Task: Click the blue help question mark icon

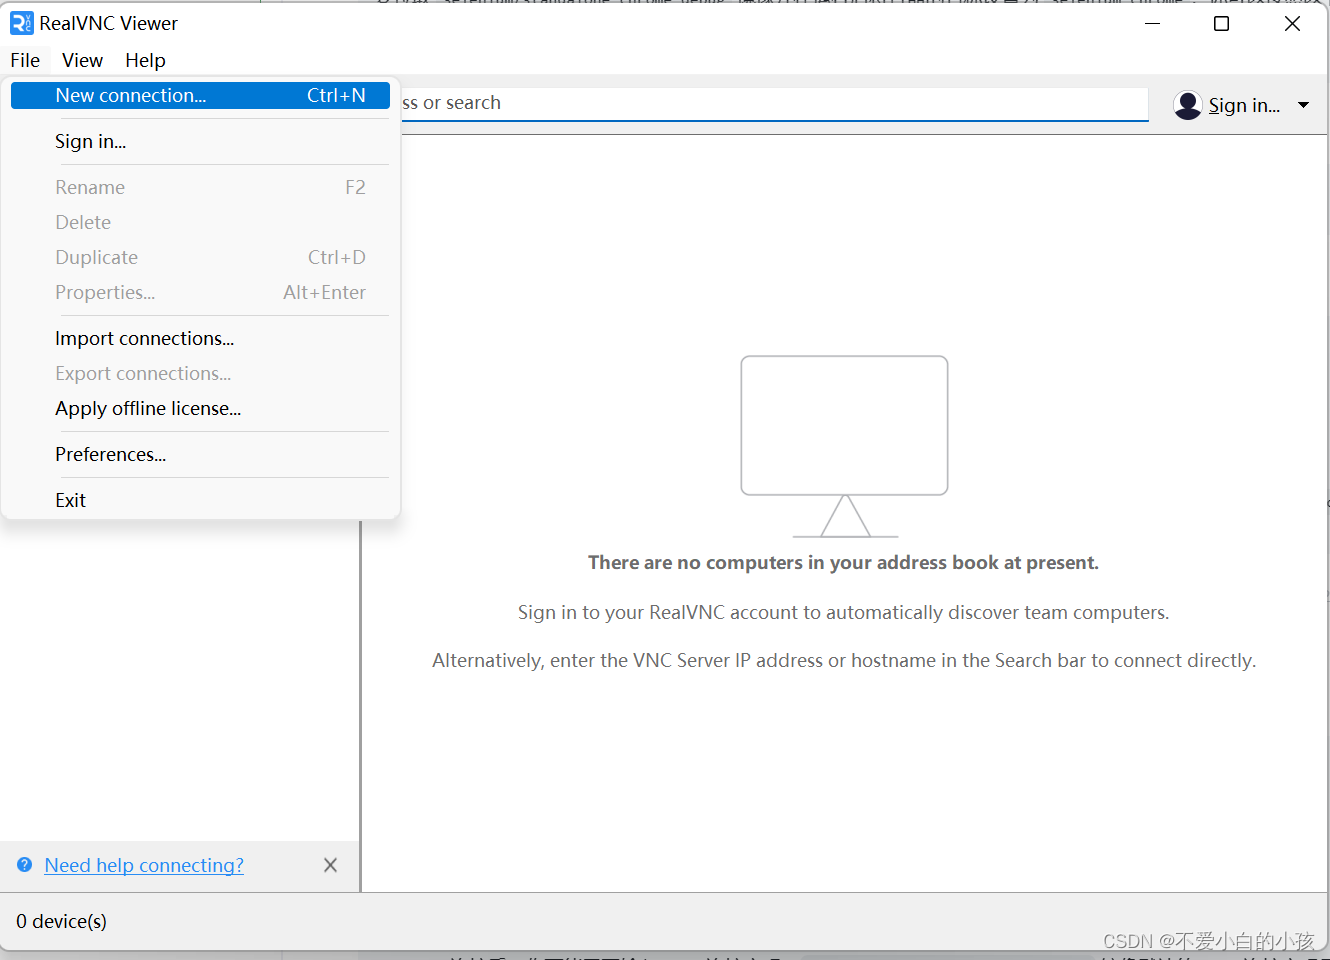Action: tap(25, 865)
